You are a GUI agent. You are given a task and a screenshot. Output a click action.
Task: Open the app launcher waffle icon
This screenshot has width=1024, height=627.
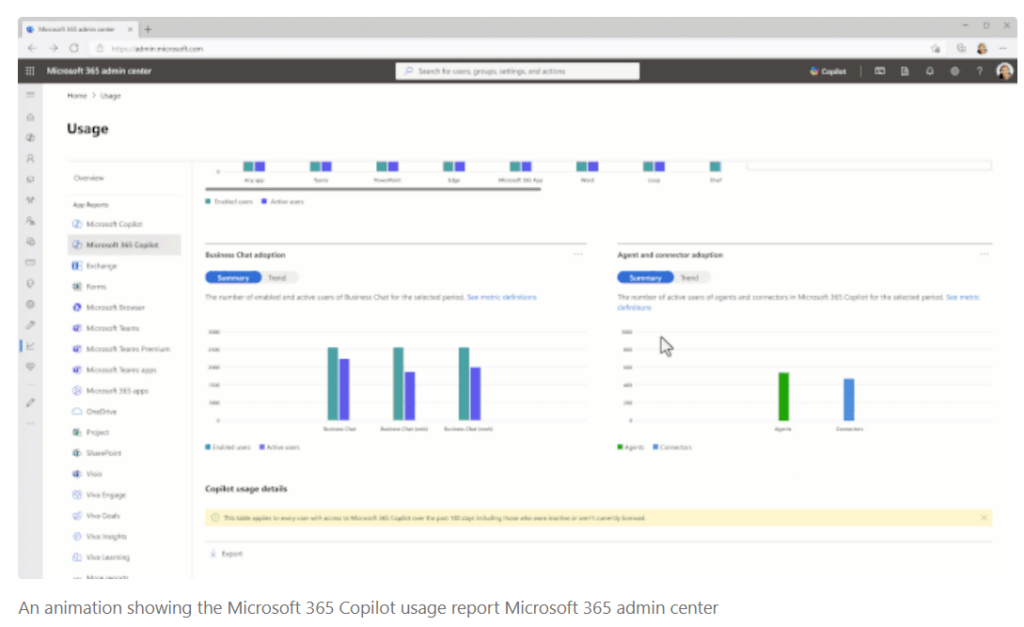(30, 71)
